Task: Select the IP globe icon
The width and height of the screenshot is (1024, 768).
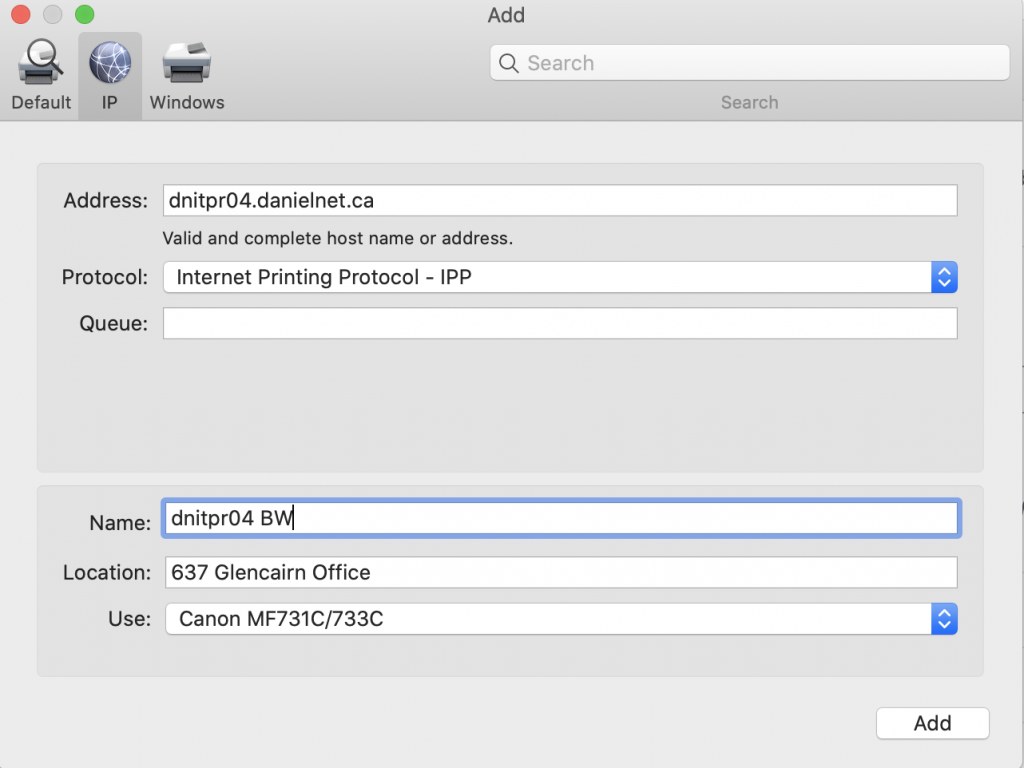Action: click(110, 63)
